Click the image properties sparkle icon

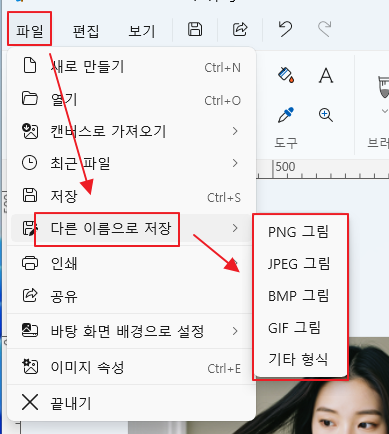pyautogui.click(x=30, y=366)
